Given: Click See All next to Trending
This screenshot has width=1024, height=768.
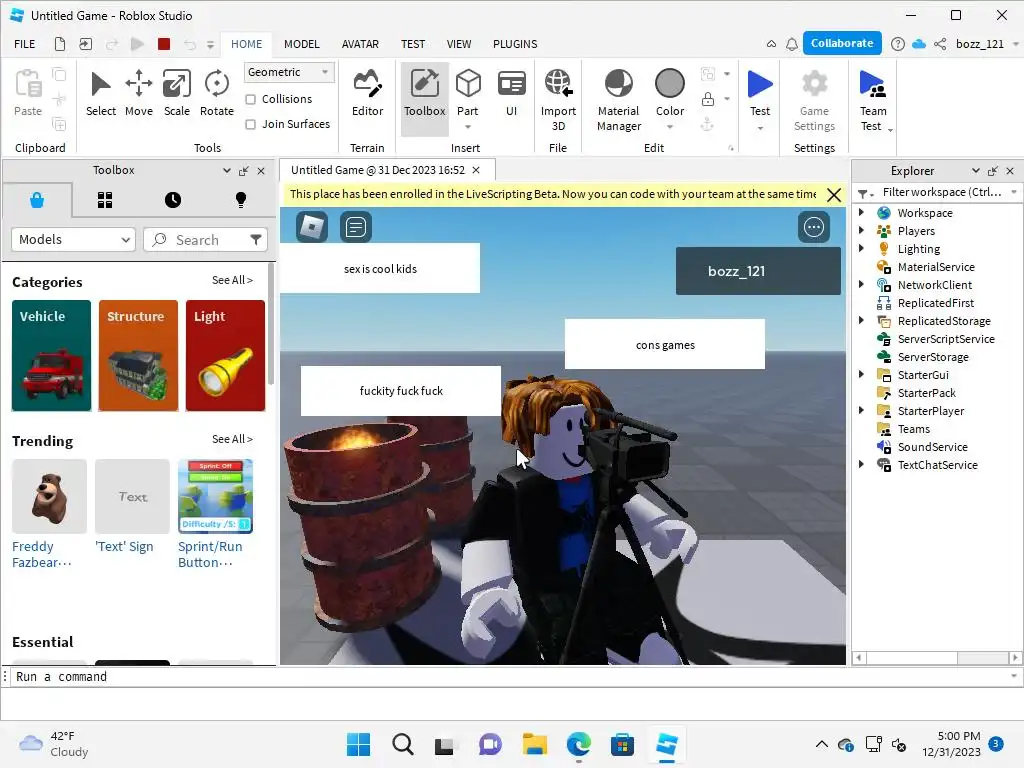Looking at the screenshot, I should click(232, 440).
